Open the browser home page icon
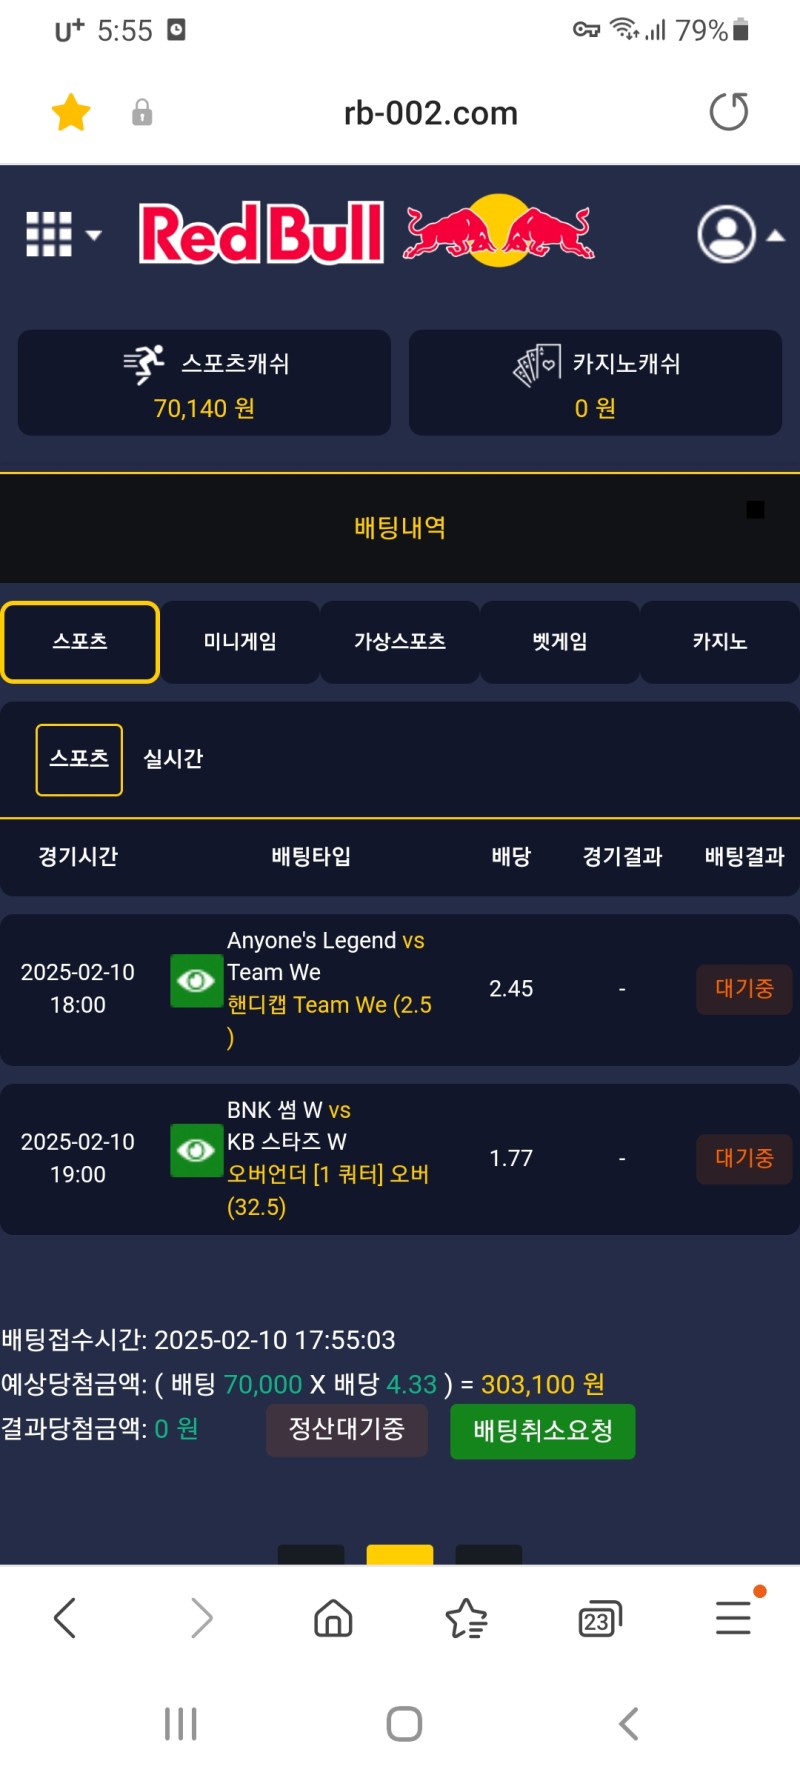Image resolution: width=800 pixels, height=1778 pixels. (x=333, y=1617)
